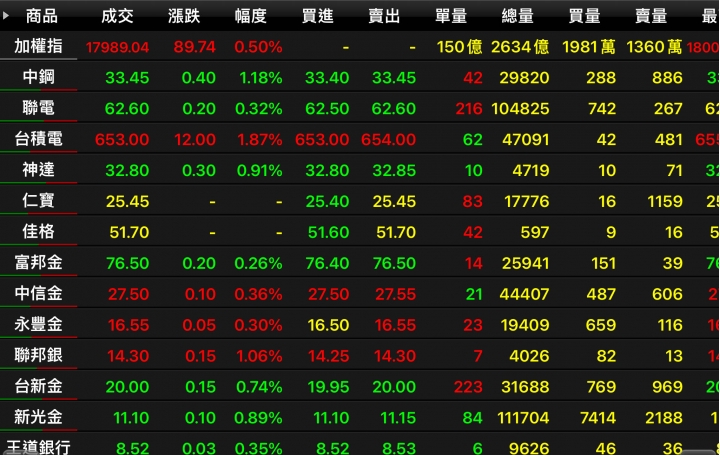Screen dimensions: 720x455
Task: Select the 王道銀行 stock name
Action: (x=39, y=447)
